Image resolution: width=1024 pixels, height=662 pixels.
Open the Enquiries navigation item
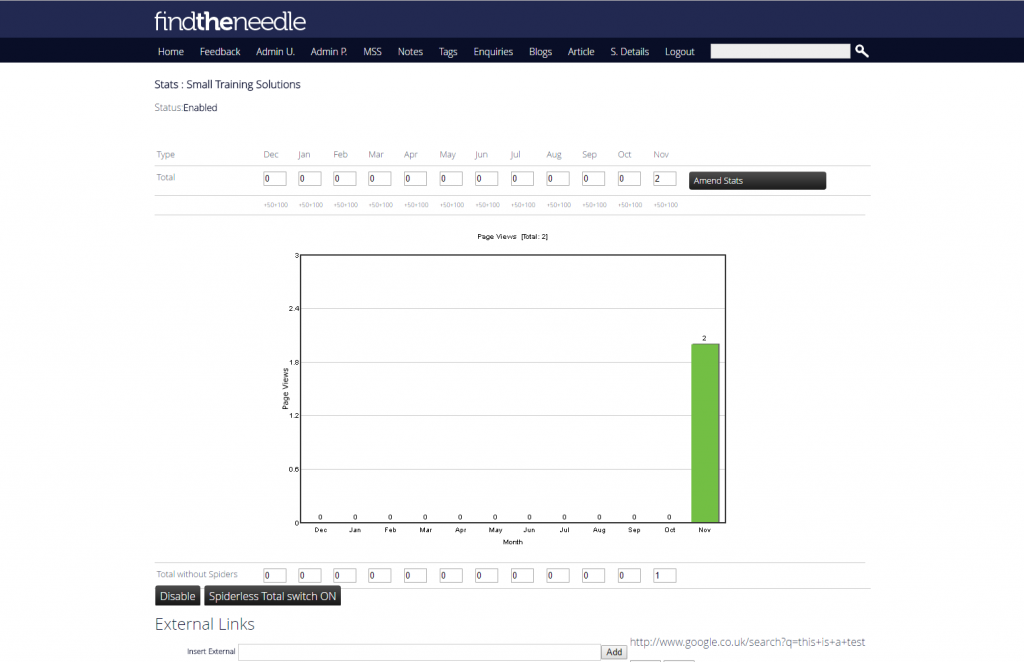[x=493, y=52]
